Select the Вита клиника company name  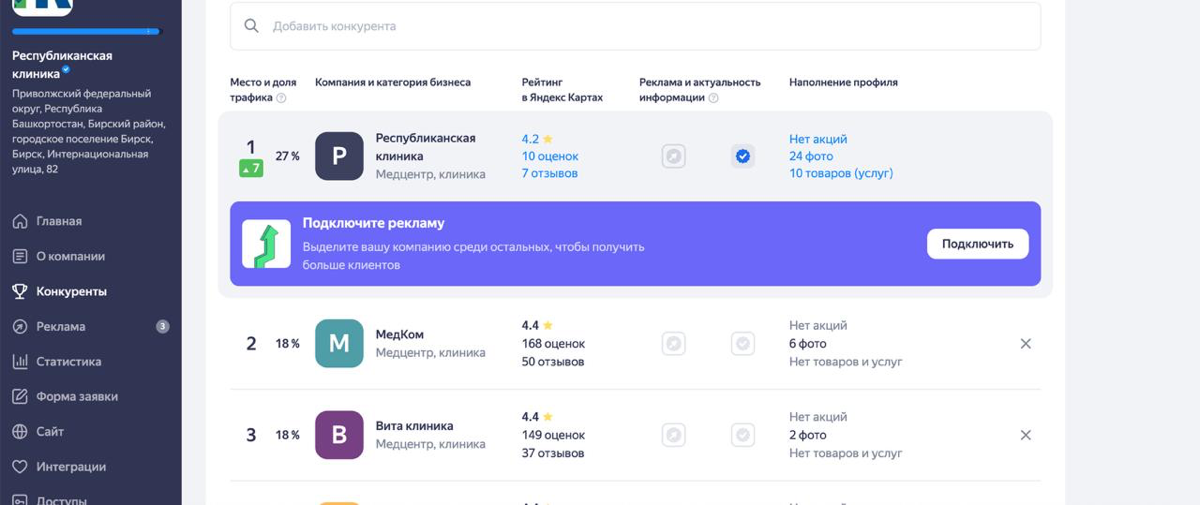[414, 426]
